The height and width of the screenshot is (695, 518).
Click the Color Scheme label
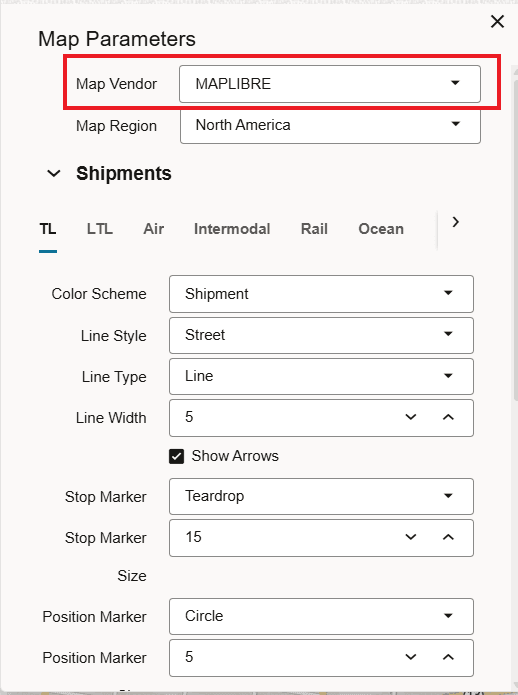pos(99,294)
